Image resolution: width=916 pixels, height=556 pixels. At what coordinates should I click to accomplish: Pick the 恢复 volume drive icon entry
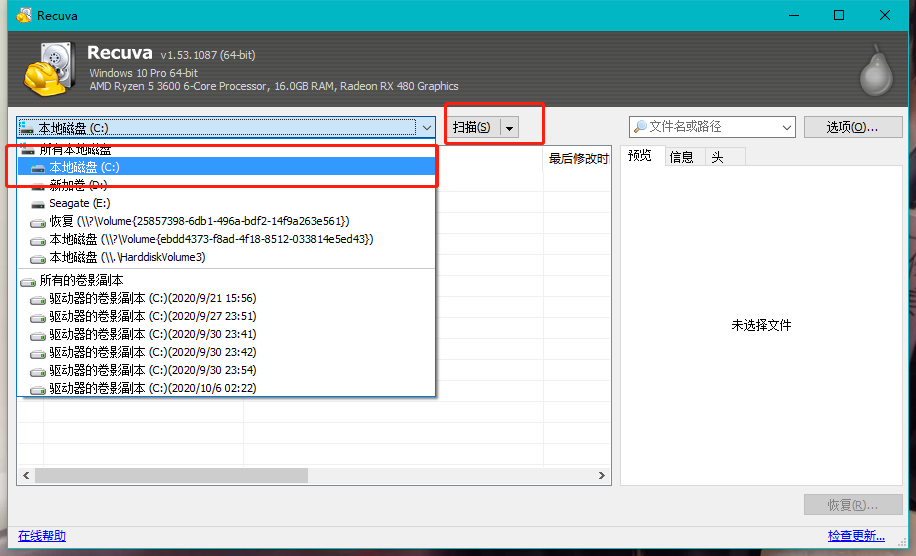(38, 222)
